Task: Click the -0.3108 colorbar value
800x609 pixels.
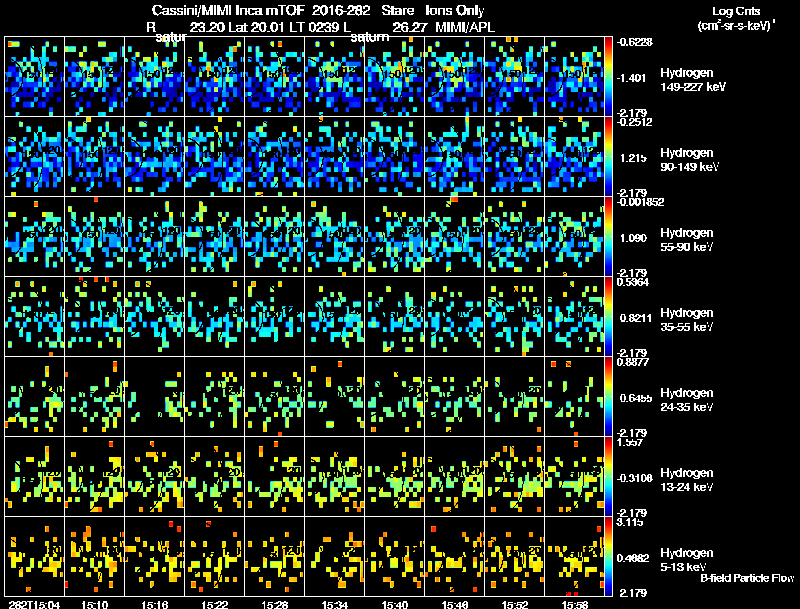Action: 635,478
